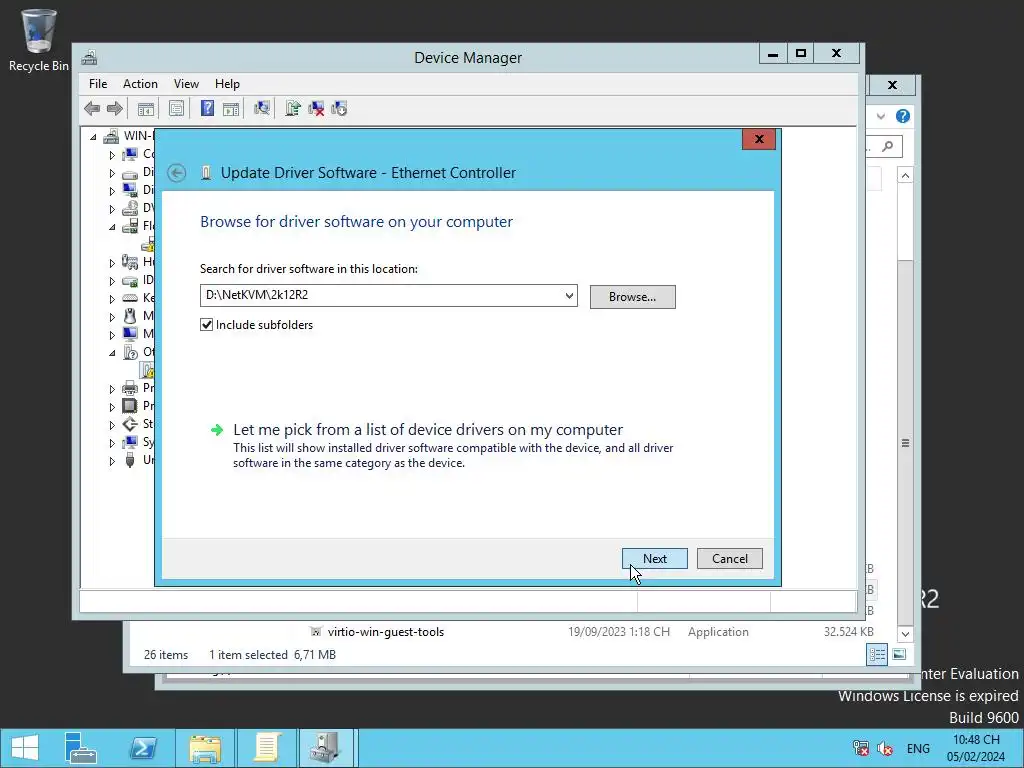Select the USB plug icon tree node 'Un'
1024x768 pixels.
(x=131, y=460)
